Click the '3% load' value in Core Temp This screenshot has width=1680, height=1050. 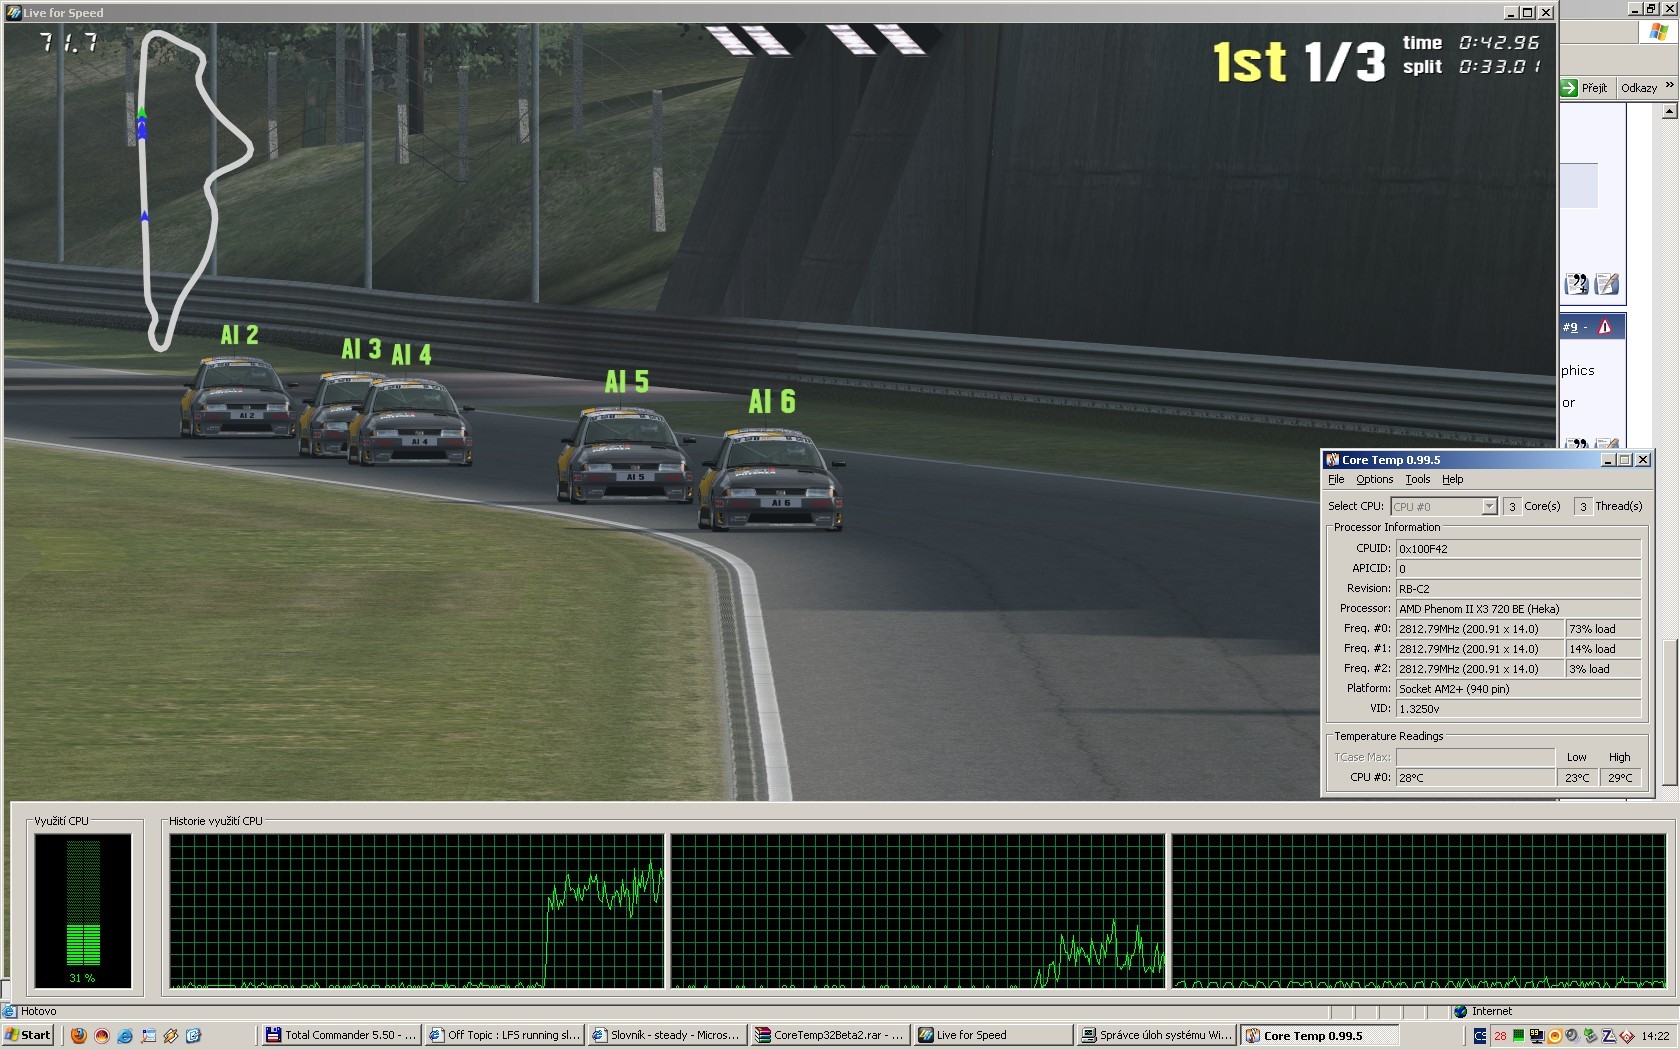pos(1604,669)
